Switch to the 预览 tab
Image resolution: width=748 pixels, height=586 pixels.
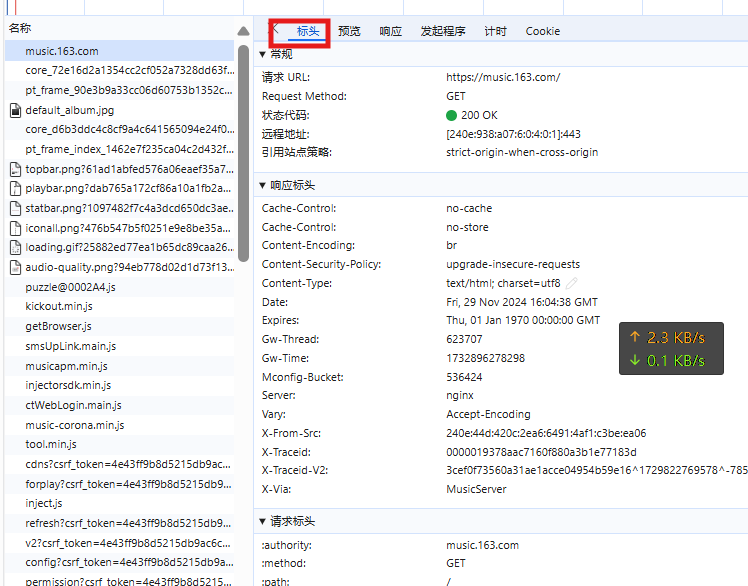(349, 31)
